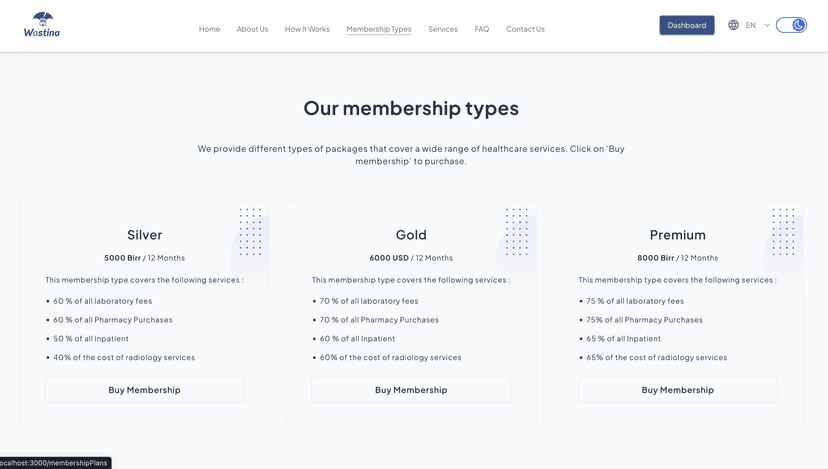Image resolution: width=828 pixels, height=469 pixels.
Task: Visit the FAQ section
Action: click(x=482, y=29)
